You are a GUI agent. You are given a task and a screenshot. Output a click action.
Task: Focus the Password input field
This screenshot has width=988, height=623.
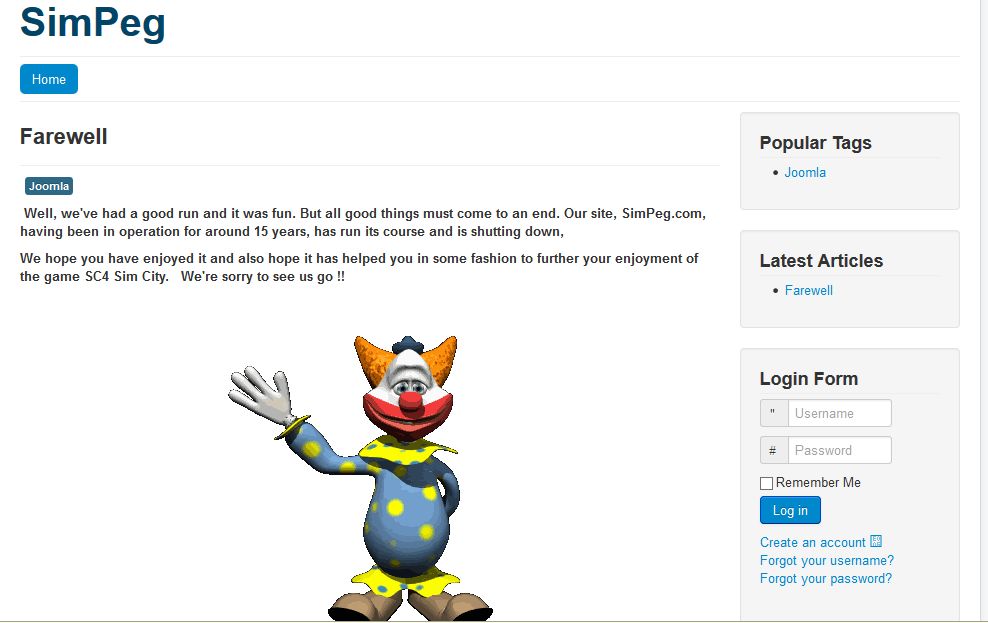tap(839, 450)
